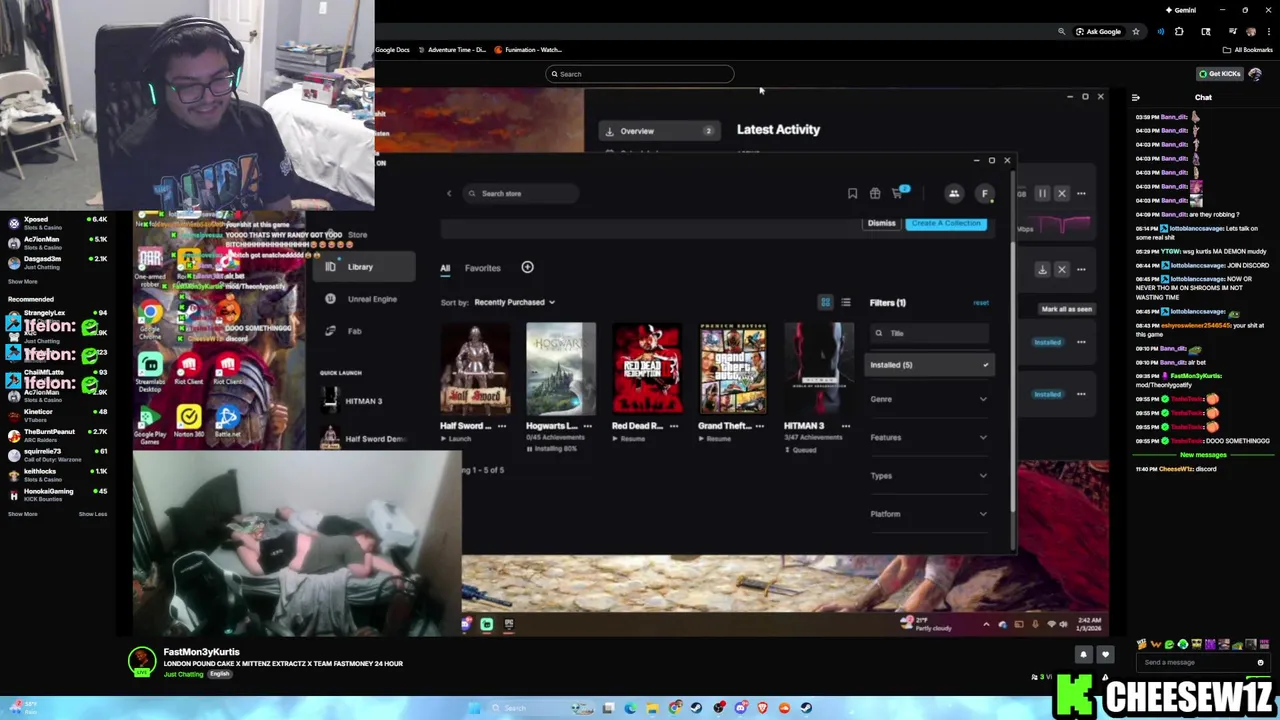Viewport: 1280px width, 720px height.
Task: Pause the active download in Downloads panel
Action: coord(1042,194)
